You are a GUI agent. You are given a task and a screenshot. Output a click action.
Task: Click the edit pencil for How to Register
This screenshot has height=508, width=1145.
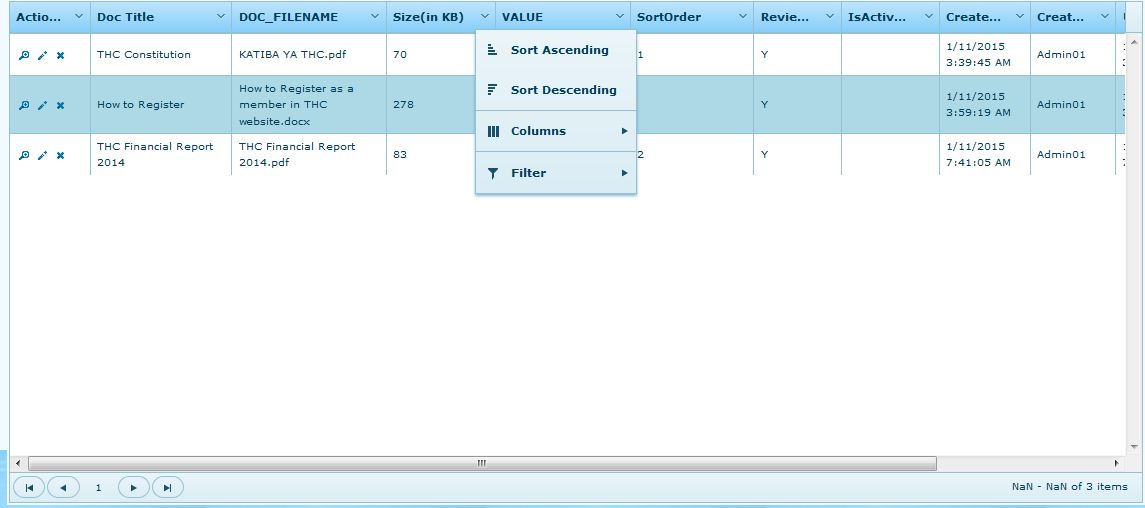point(42,105)
